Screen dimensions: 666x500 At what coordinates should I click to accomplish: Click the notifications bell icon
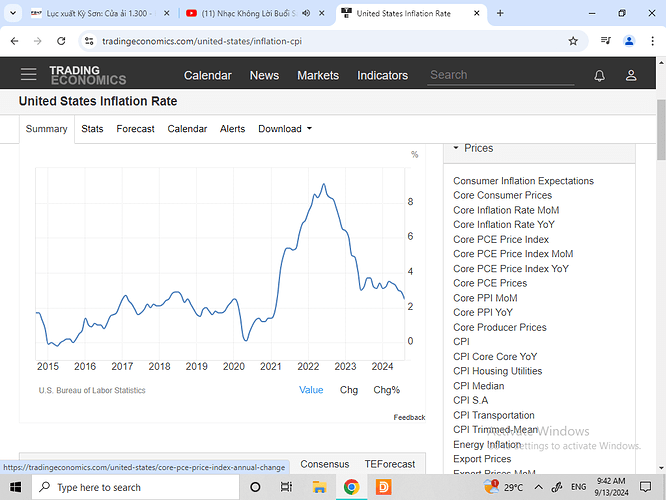(x=599, y=75)
